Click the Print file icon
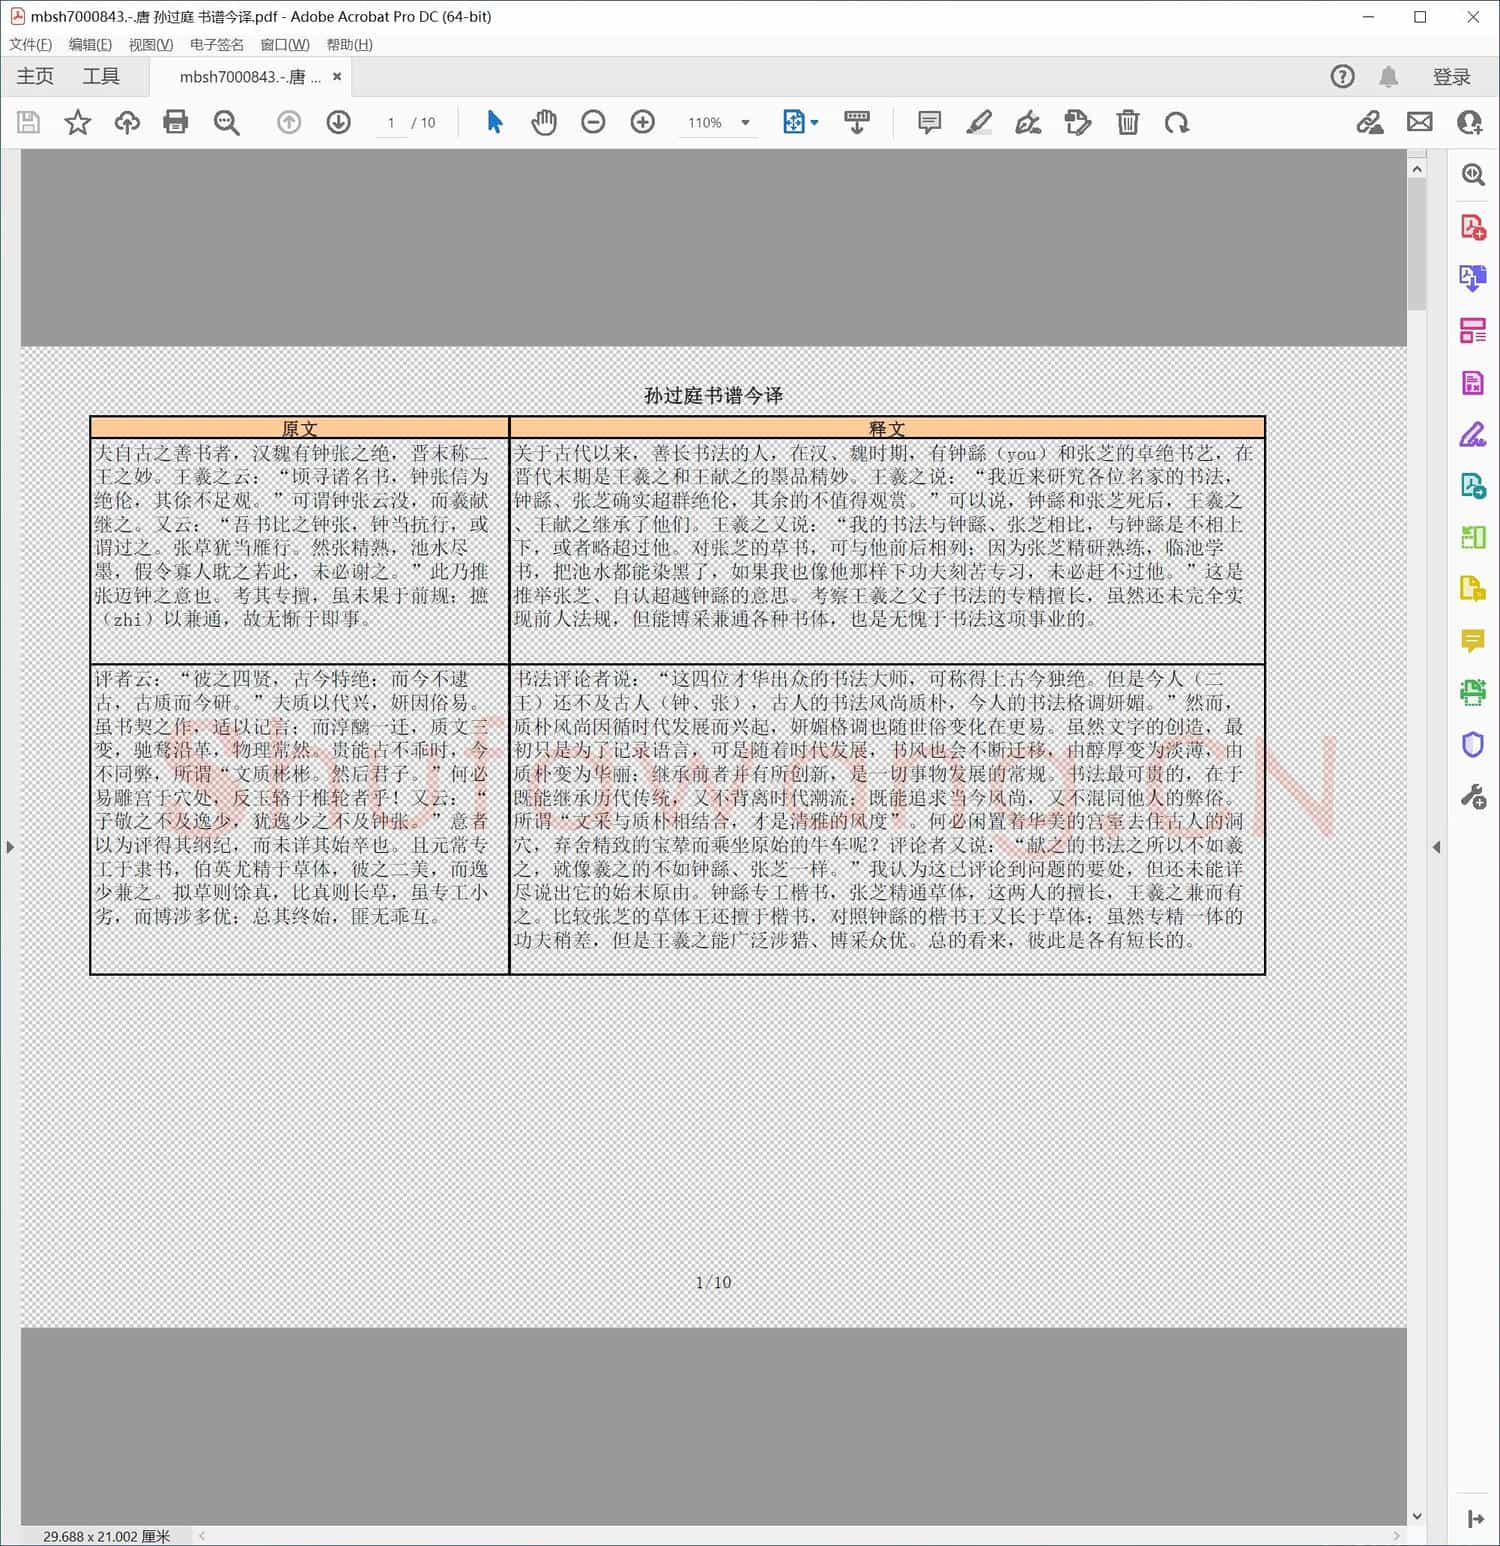This screenshot has width=1500, height=1546. (x=176, y=122)
